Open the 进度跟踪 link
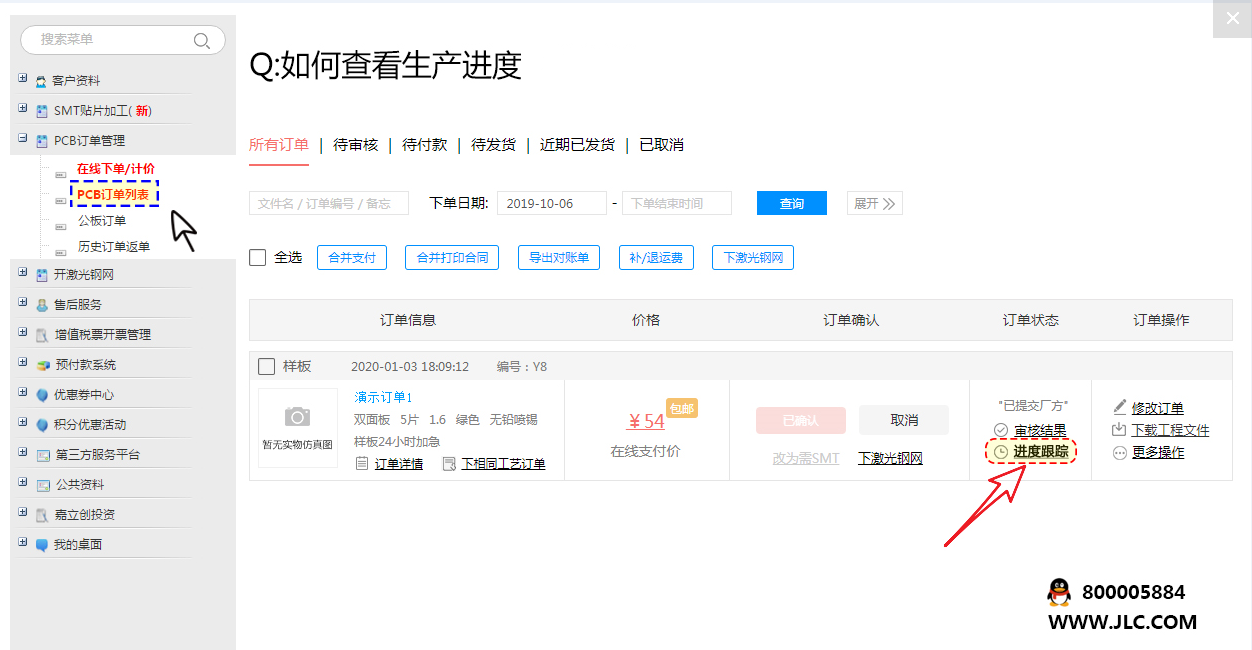The height and width of the screenshot is (650, 1252). (x=1040, y=452)
